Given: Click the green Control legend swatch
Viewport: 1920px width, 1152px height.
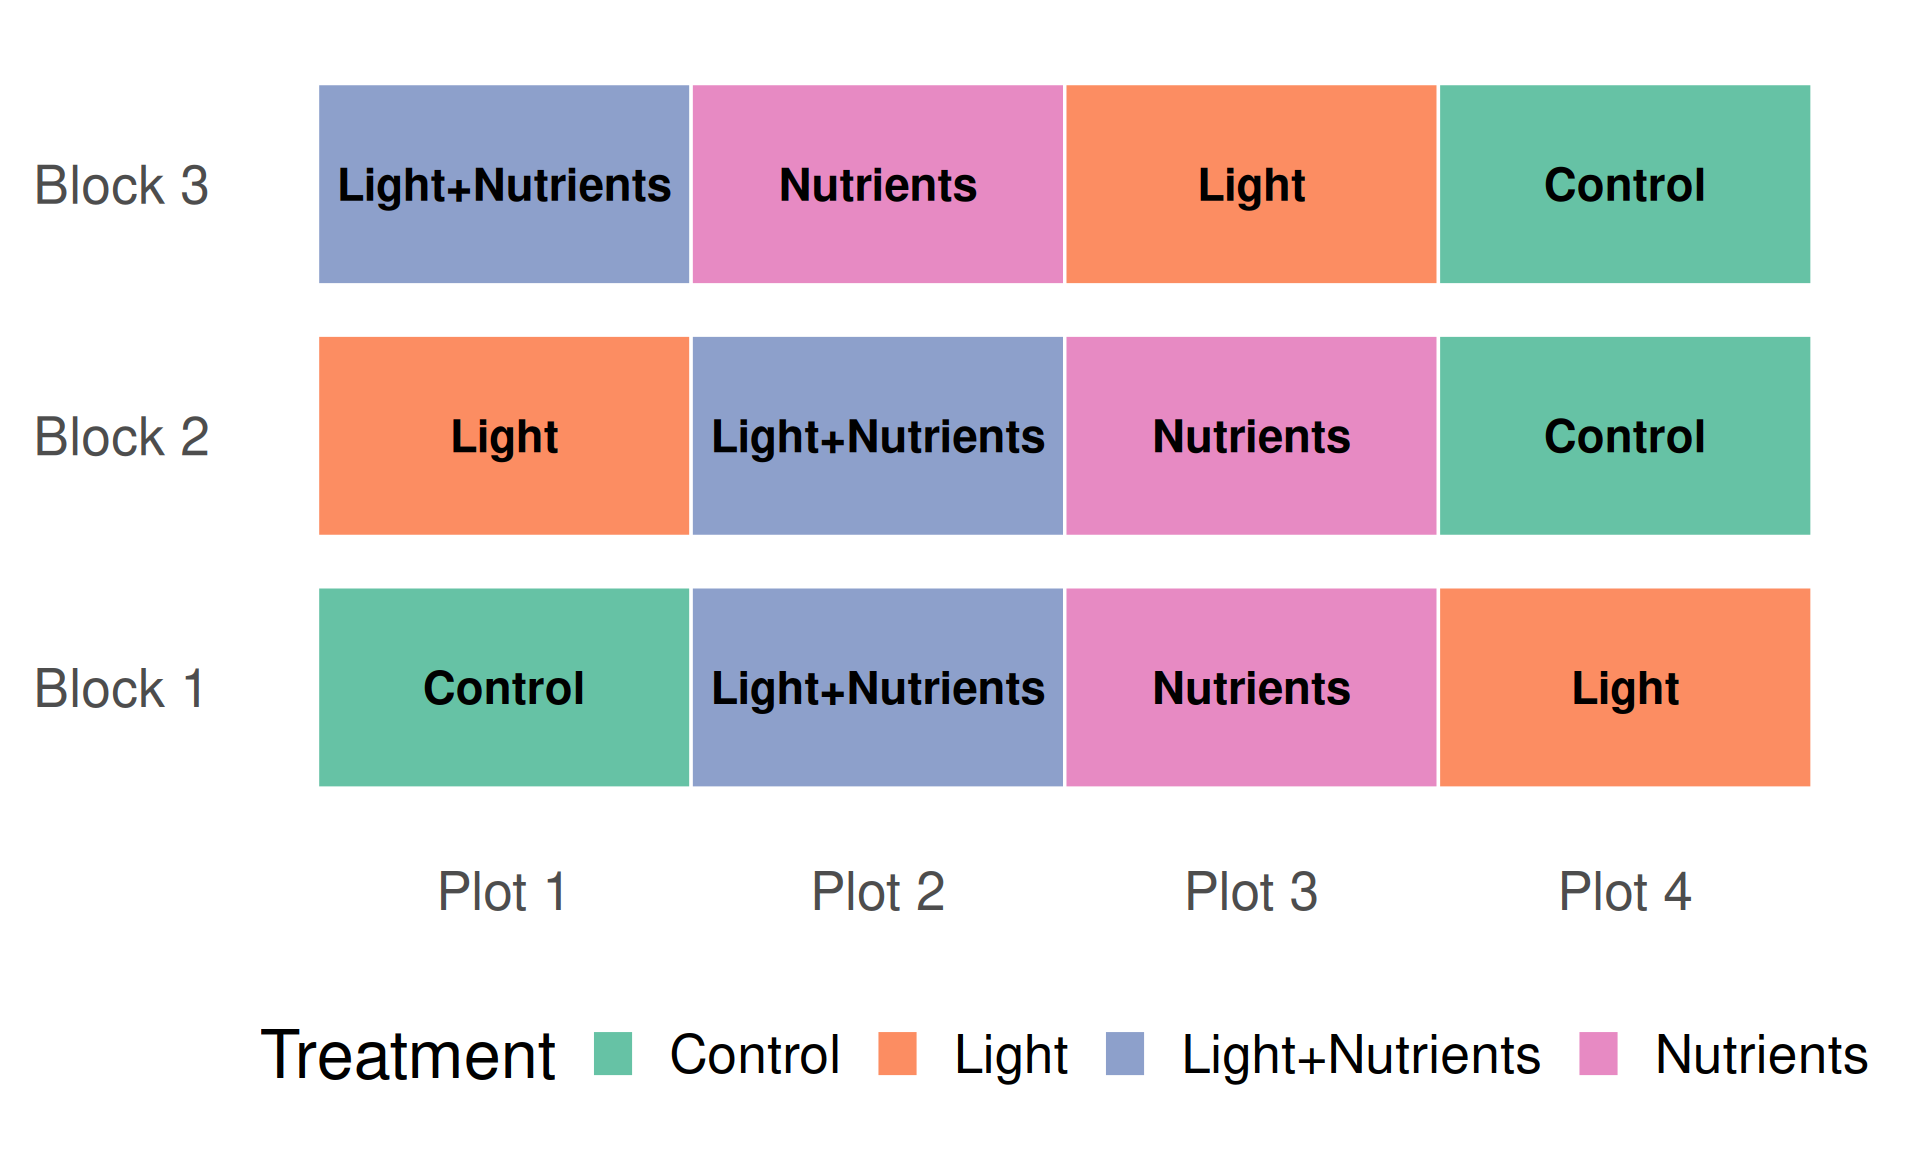Looking at the screenshot, I should [x=612, y=1054].
